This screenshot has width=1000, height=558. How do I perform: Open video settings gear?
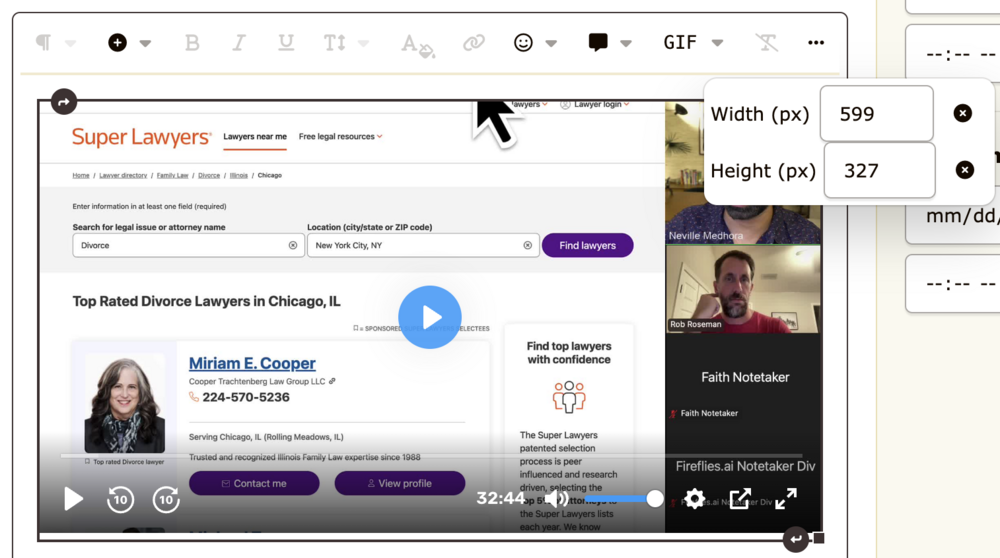click(x=695, y=499)
